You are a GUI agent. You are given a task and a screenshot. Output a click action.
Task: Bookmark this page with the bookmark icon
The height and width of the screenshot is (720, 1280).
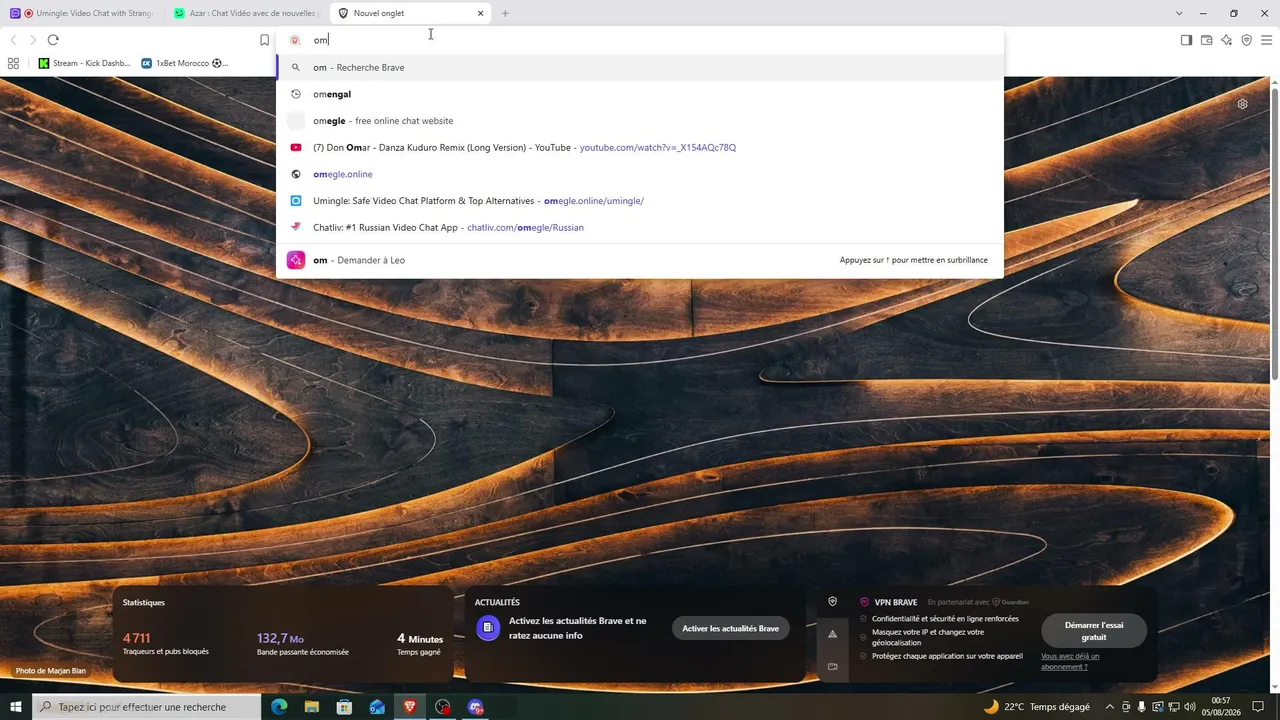coord(264,40)
